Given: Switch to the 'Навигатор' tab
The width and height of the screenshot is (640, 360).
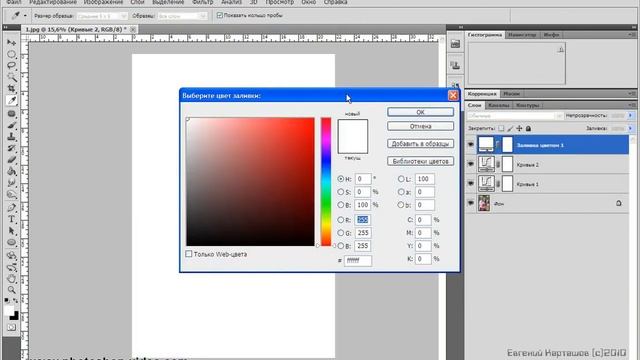Looking at the screenshot, I should click(522, 35).
